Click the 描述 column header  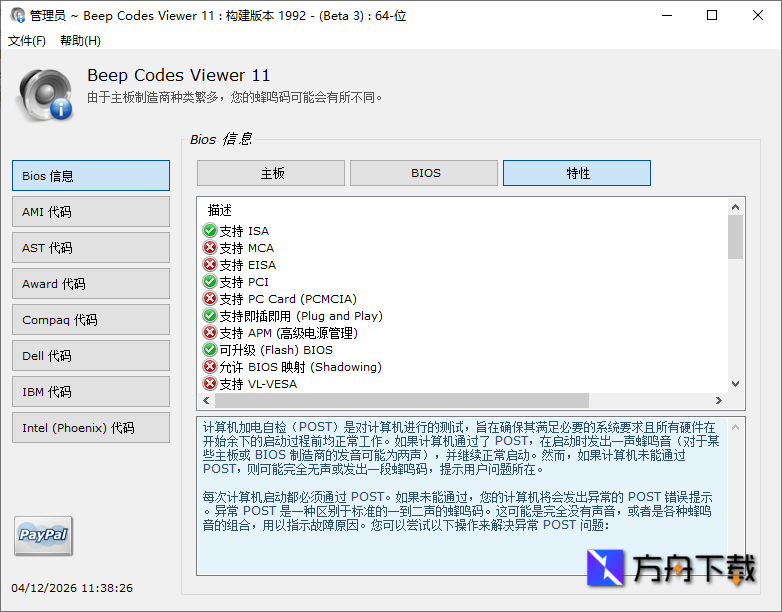pos(219,210)
